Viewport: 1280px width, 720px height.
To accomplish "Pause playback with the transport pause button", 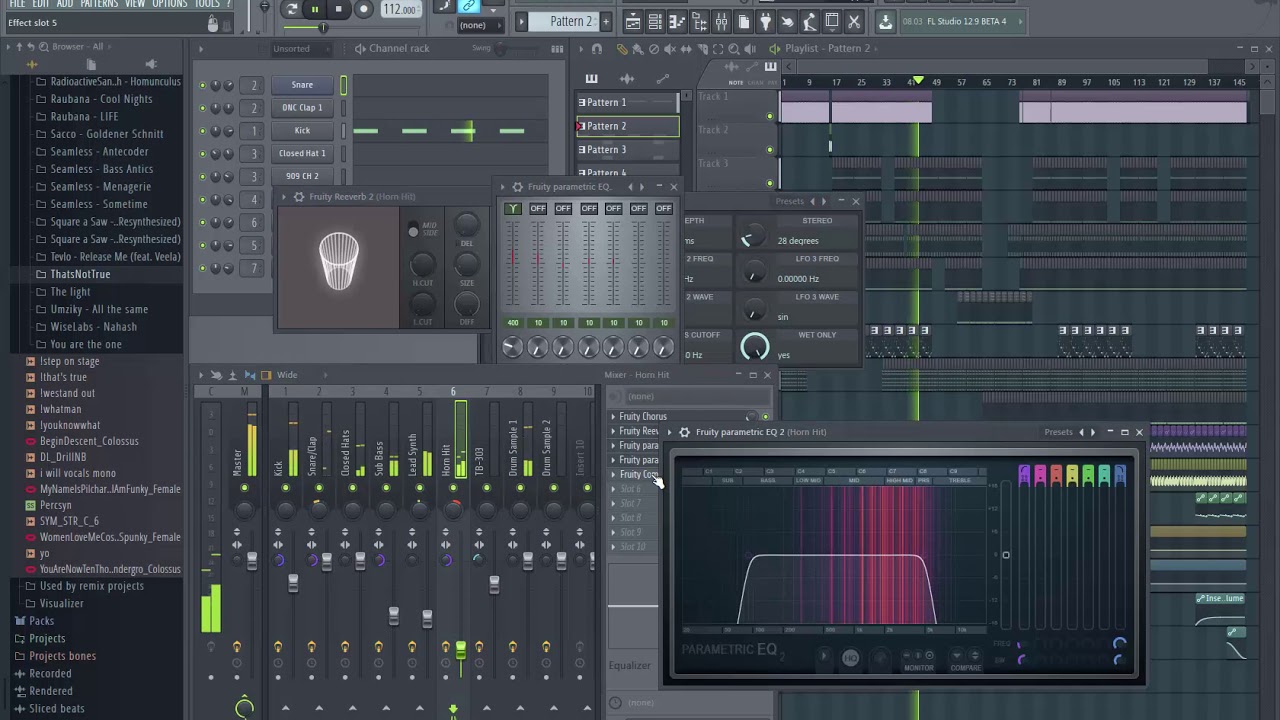I will pos(314,10).
